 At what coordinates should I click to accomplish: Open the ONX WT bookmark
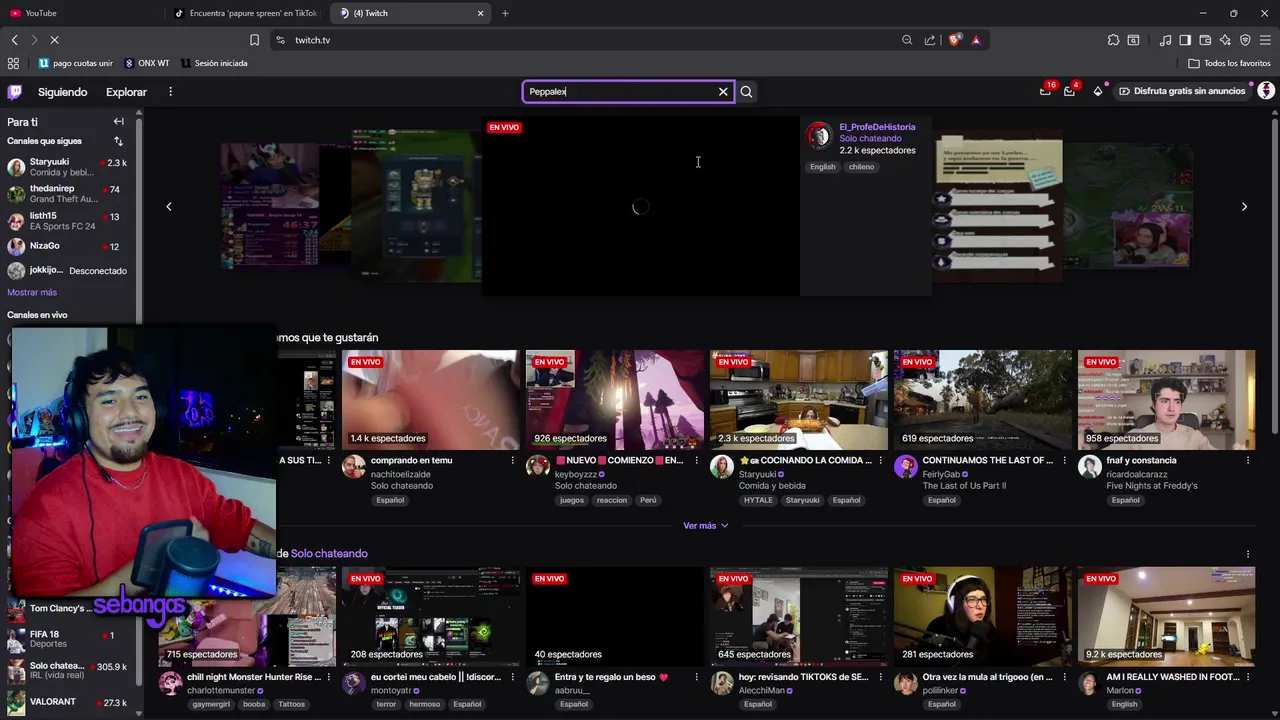(x=147, y=63)
